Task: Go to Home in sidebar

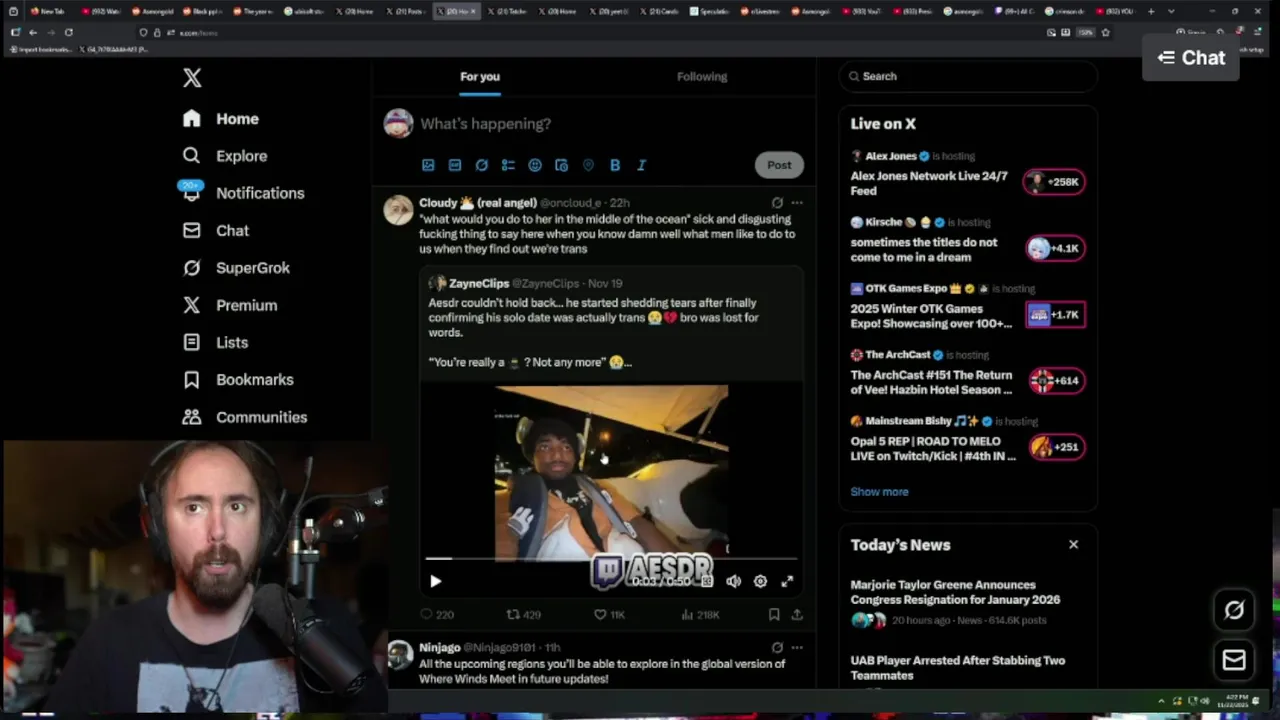Action: [221, 118]
